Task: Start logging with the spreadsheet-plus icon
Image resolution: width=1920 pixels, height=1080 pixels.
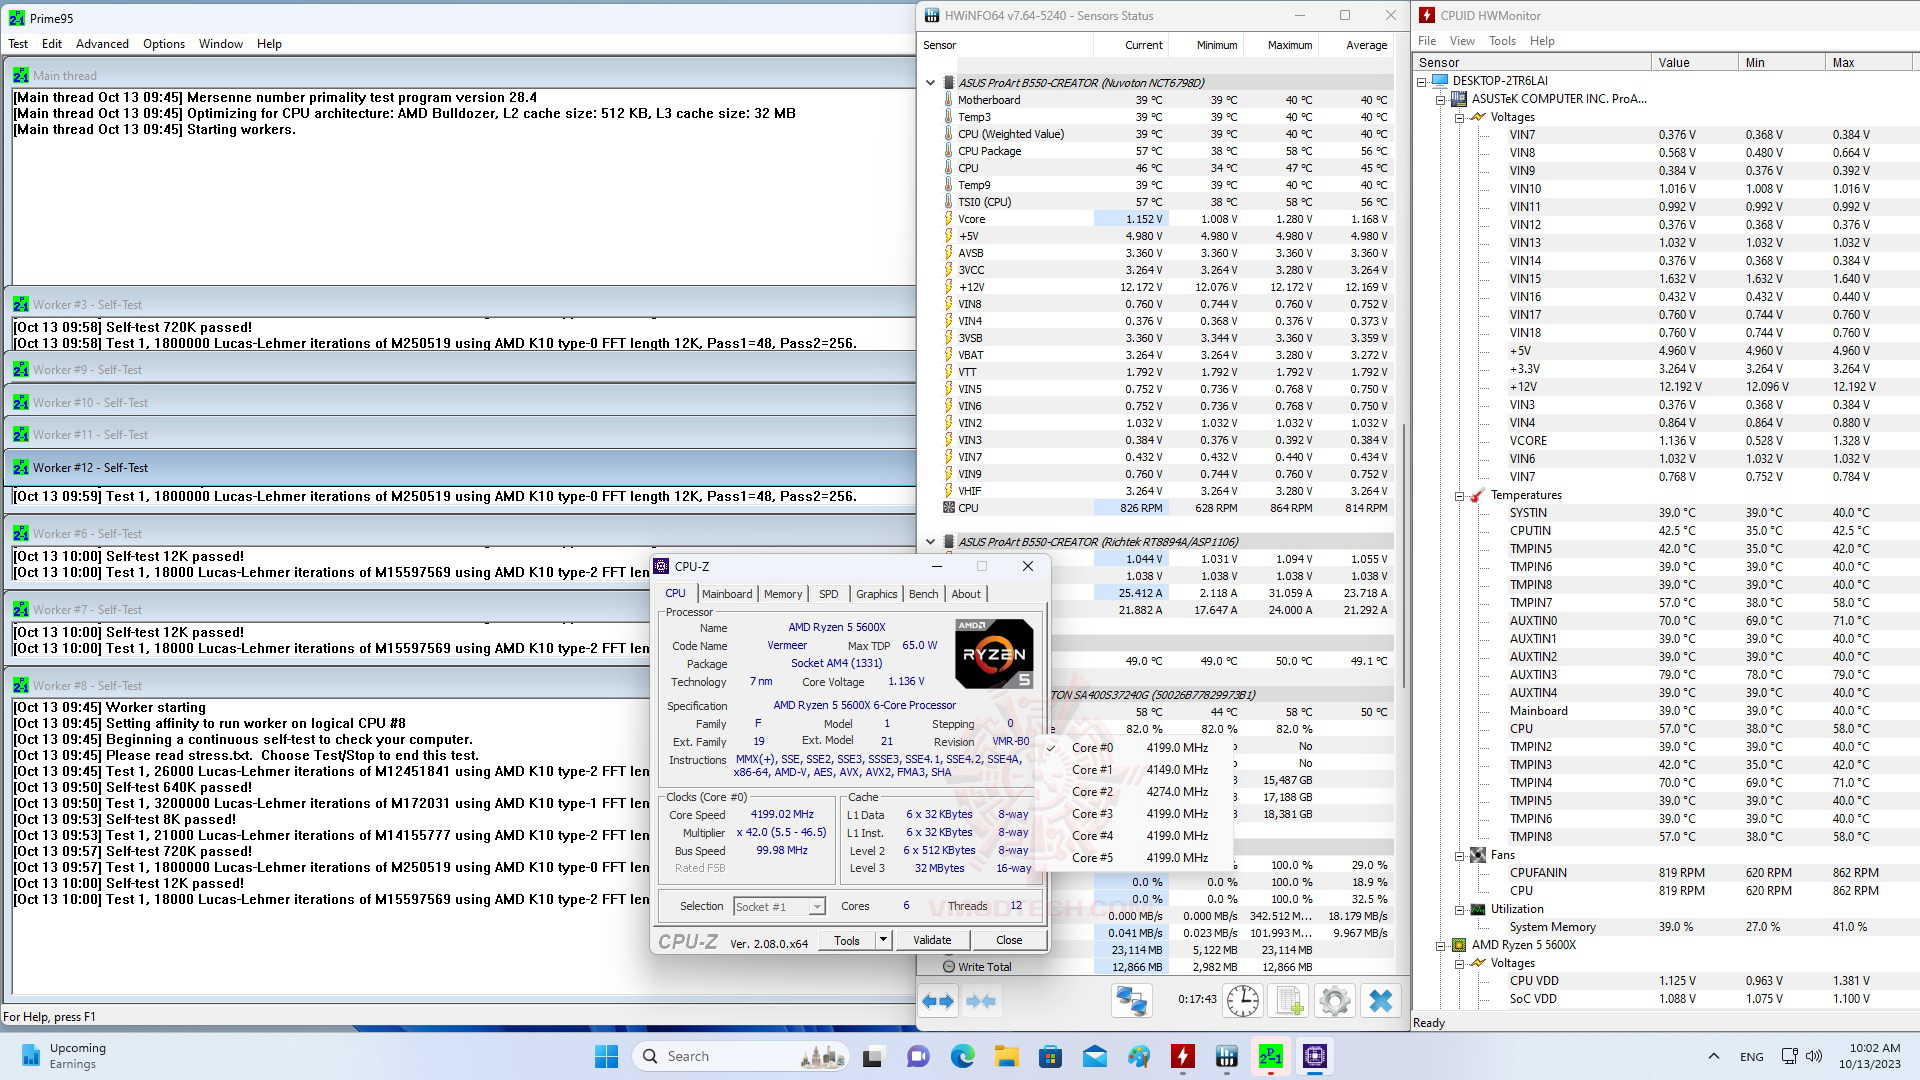Action: [1289, 1001]
